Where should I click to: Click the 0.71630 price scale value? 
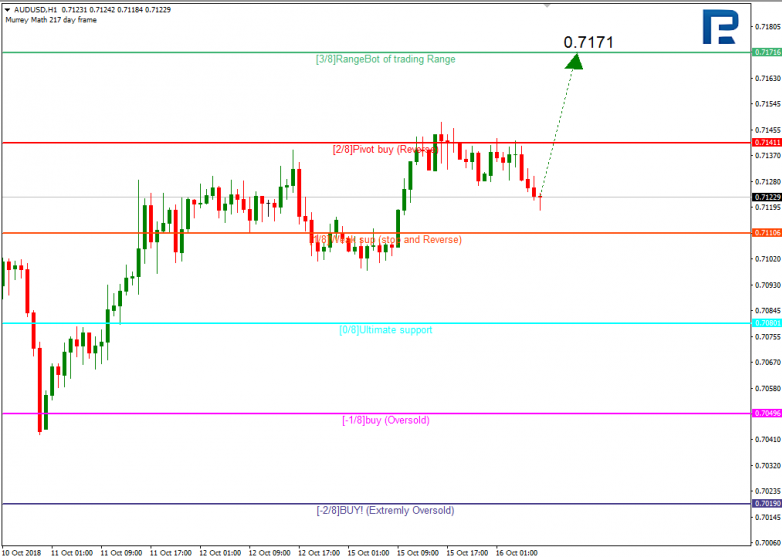coord(768,78)
